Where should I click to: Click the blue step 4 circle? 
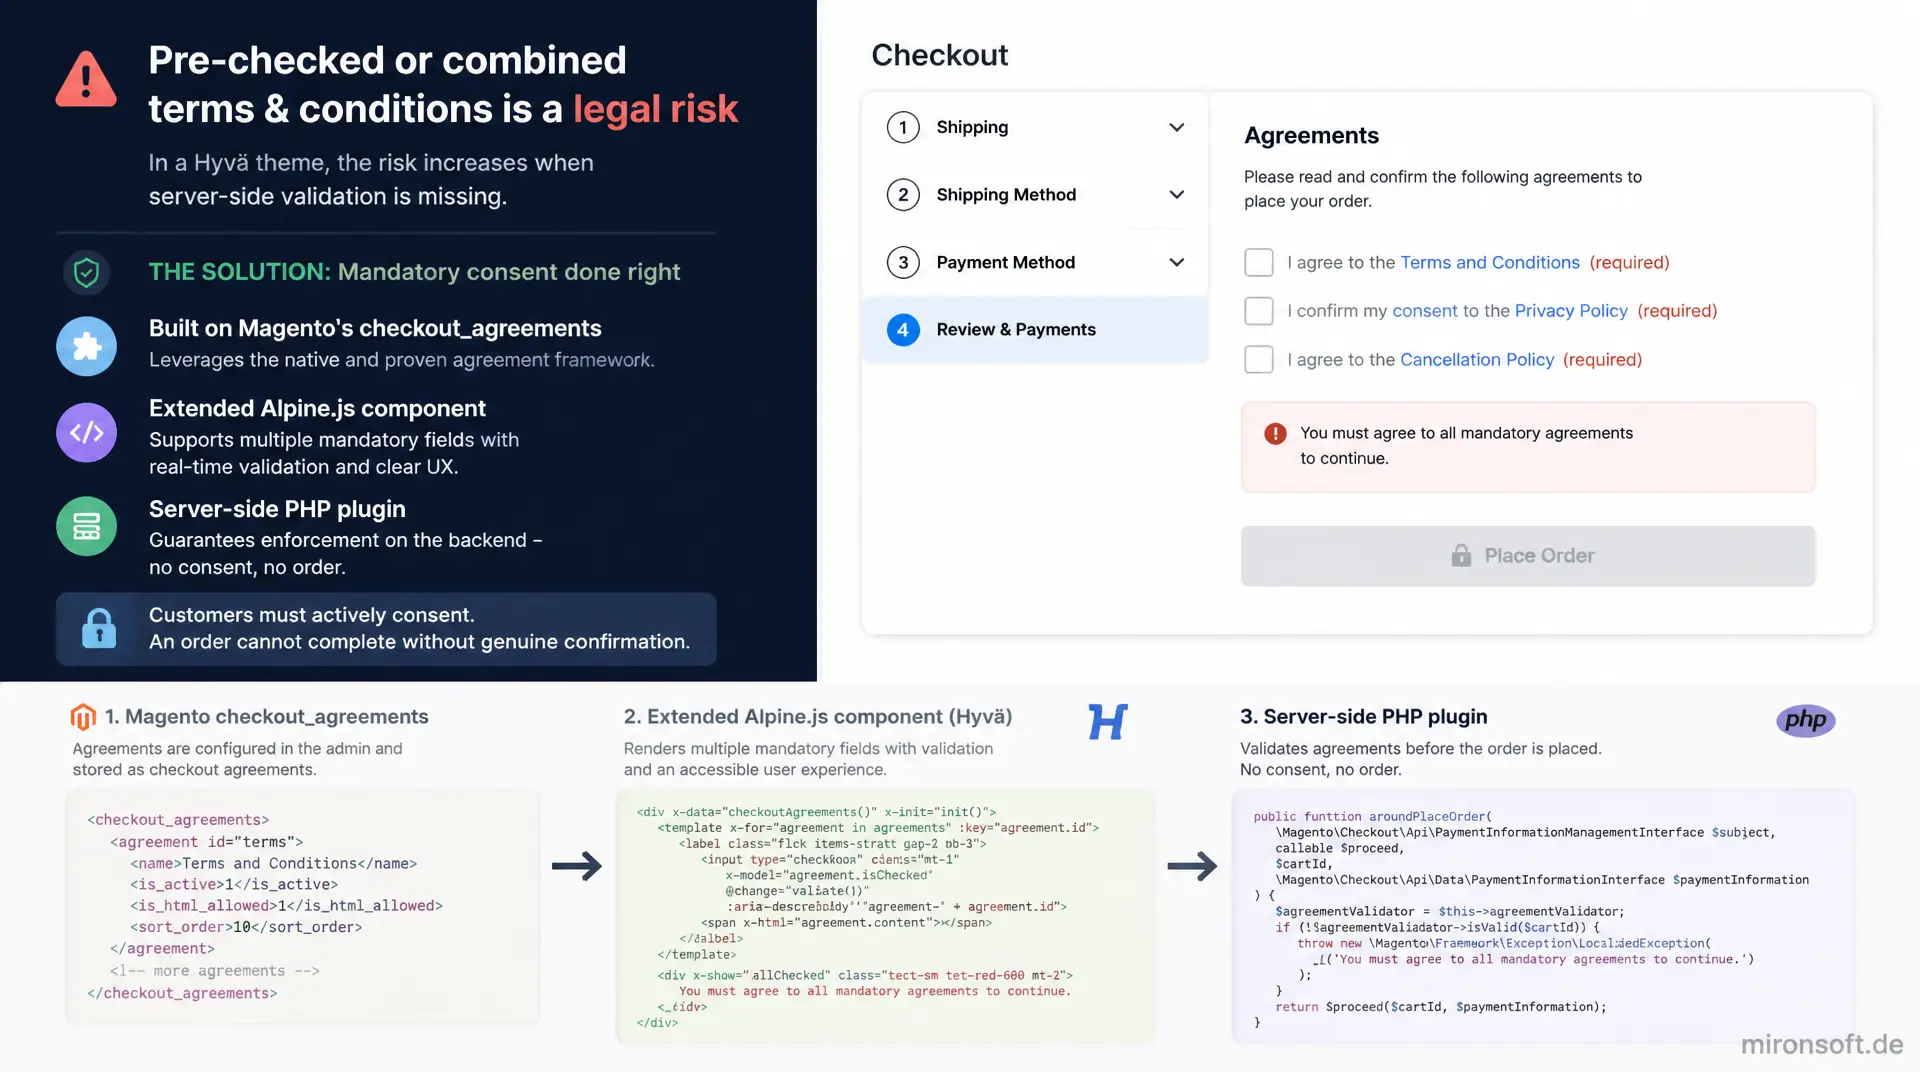903,329
